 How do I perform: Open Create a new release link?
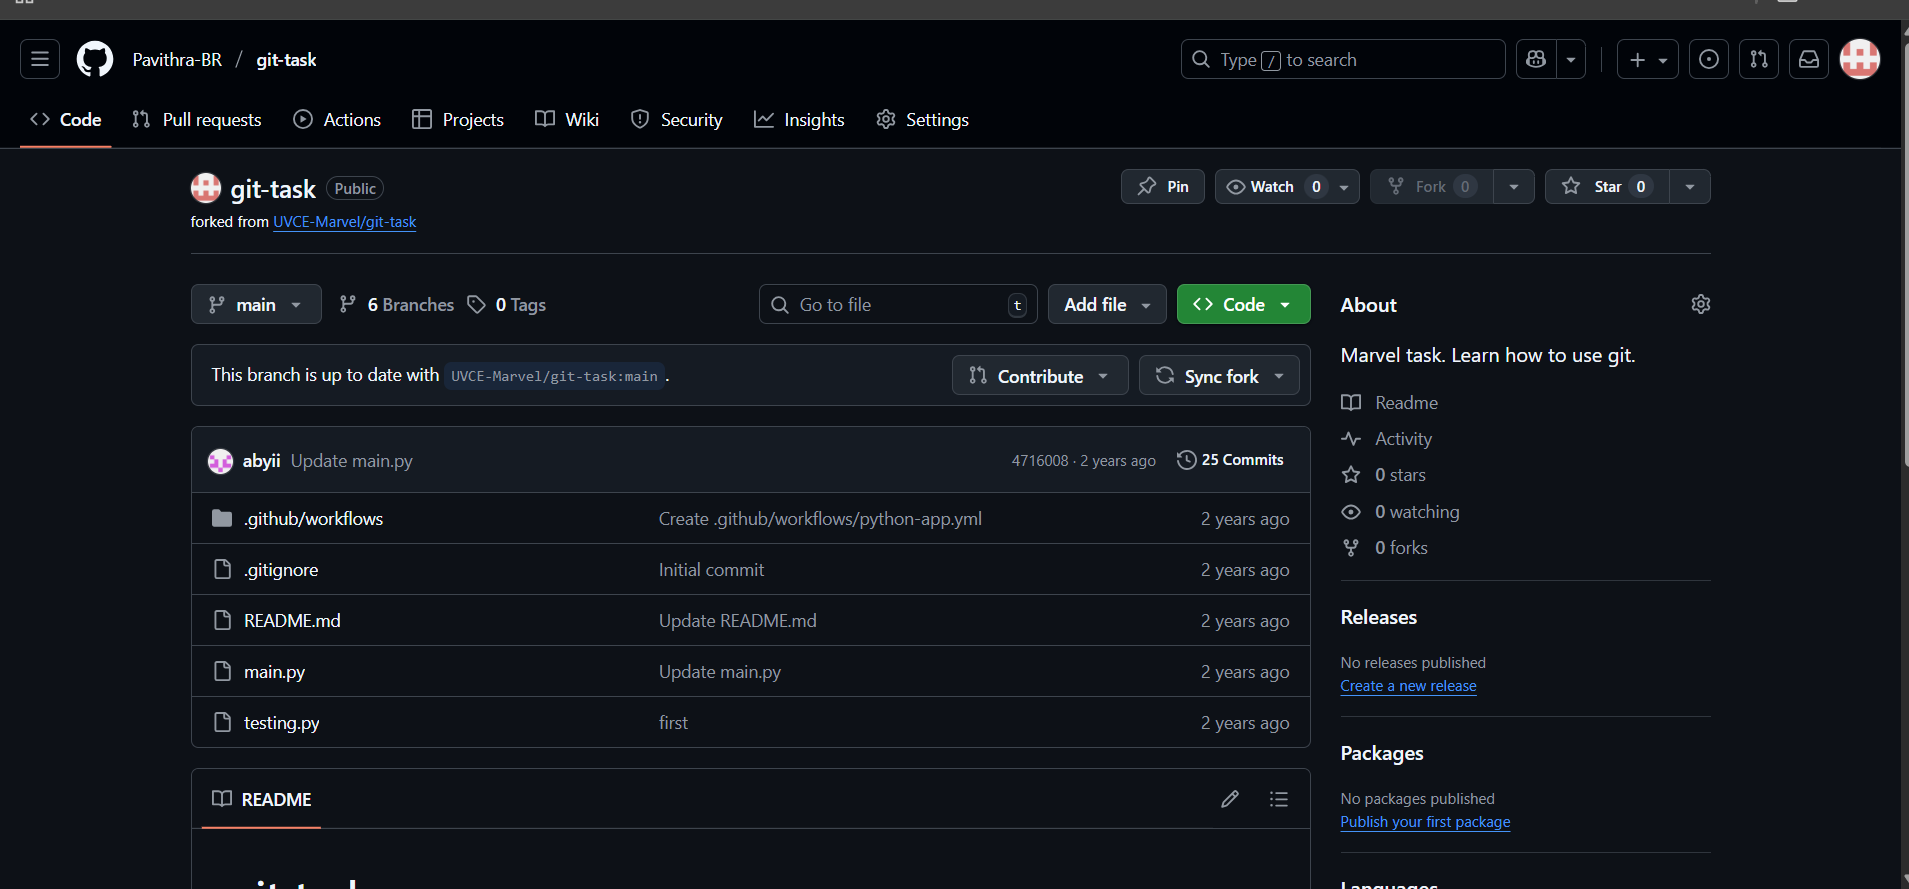(1408, 686)
